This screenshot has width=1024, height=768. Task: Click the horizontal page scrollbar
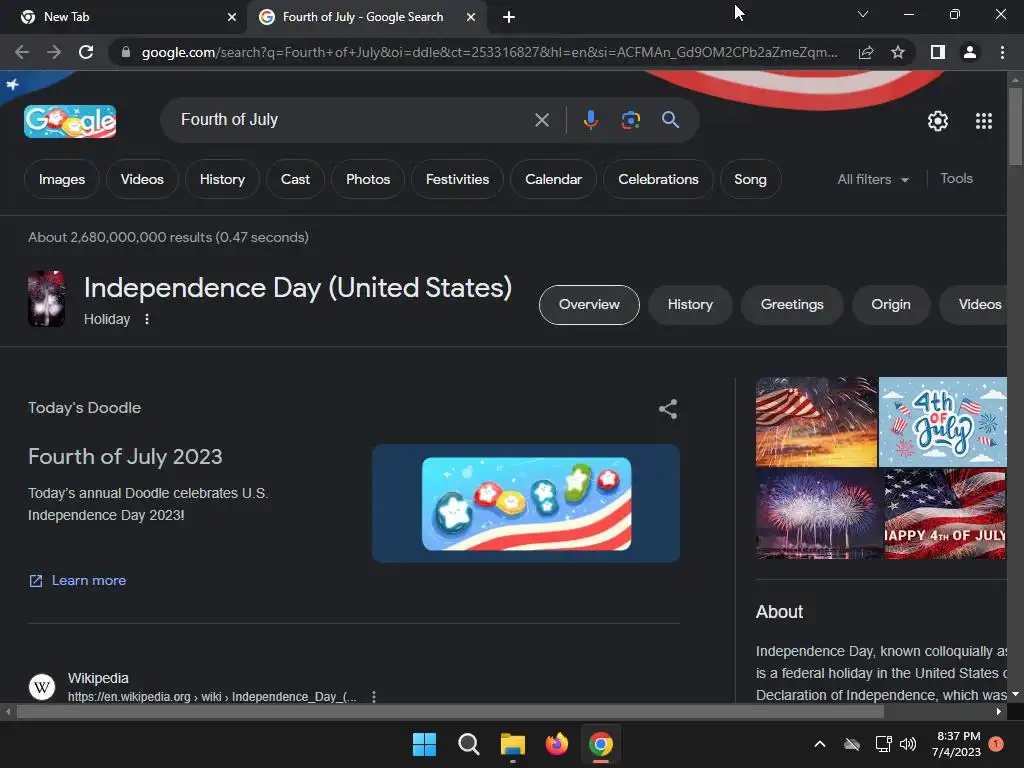(x=451, y=711)
